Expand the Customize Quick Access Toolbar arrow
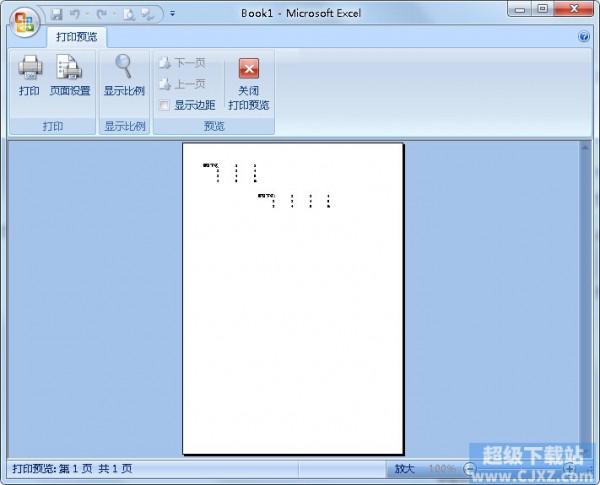The width and height of the screenshot is (600, 485). 172,14
